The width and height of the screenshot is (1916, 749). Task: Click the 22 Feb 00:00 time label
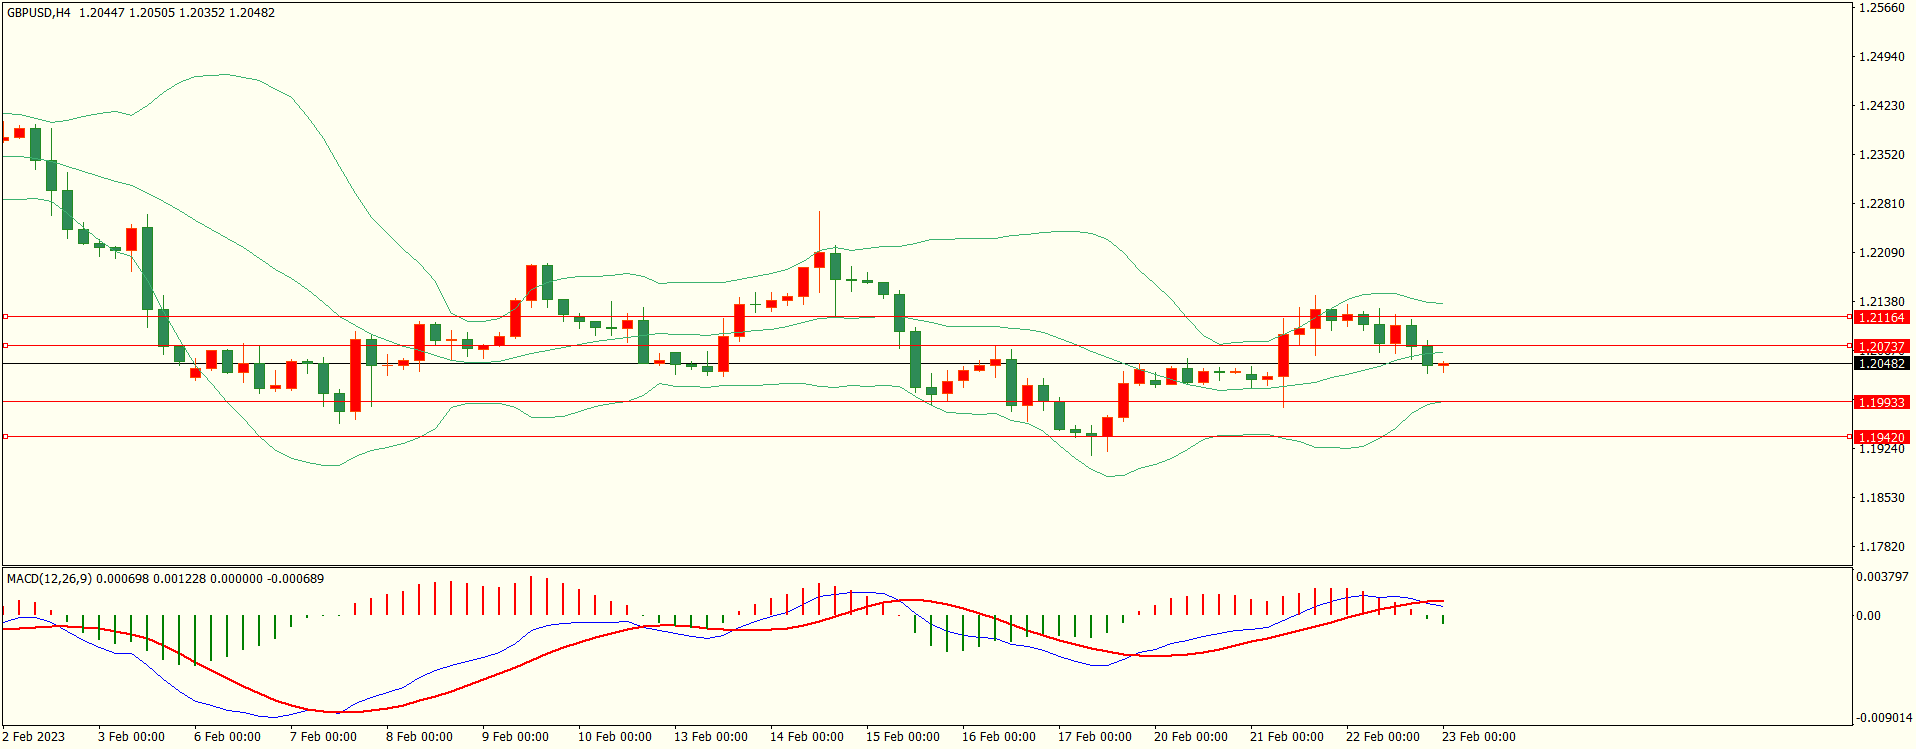tap(1383, 737)
